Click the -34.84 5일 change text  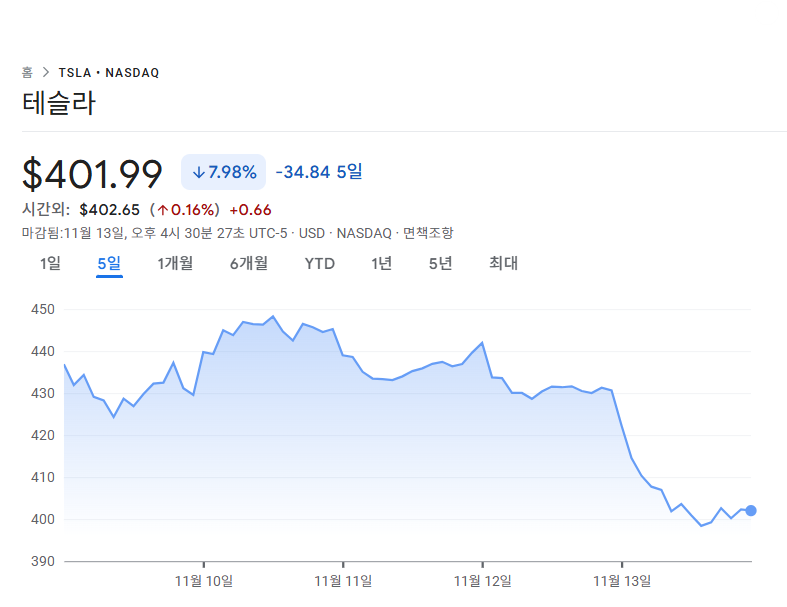pyautogui.click(x=319, y=172)
